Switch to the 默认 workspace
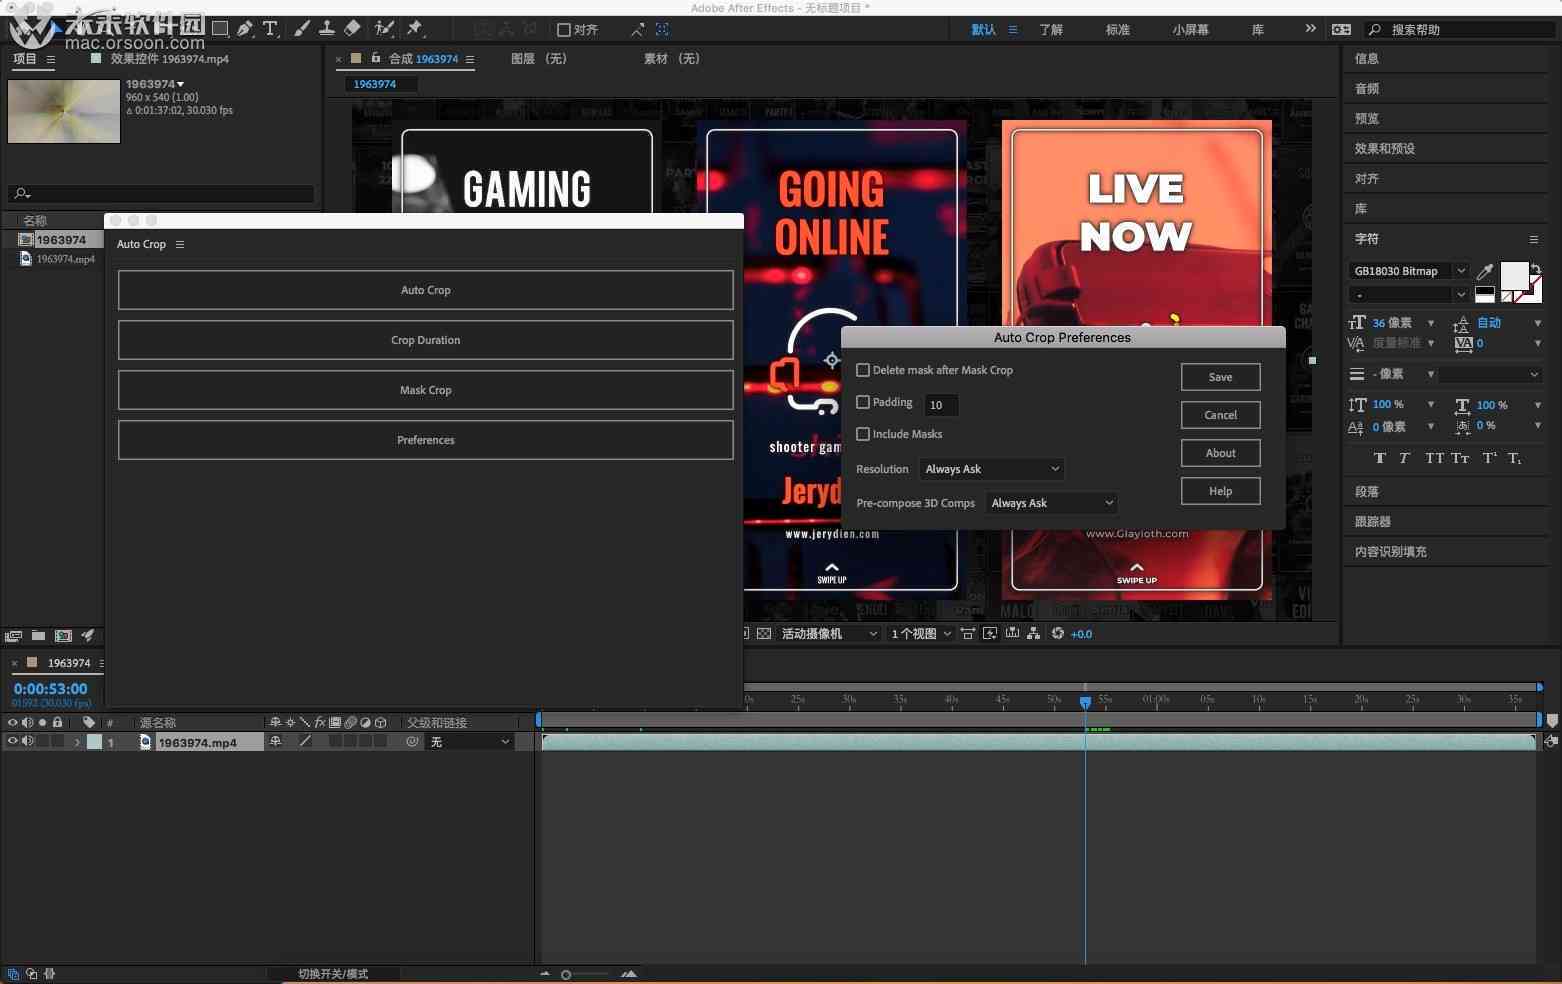 pyautogui.click(x=984, y=30)
